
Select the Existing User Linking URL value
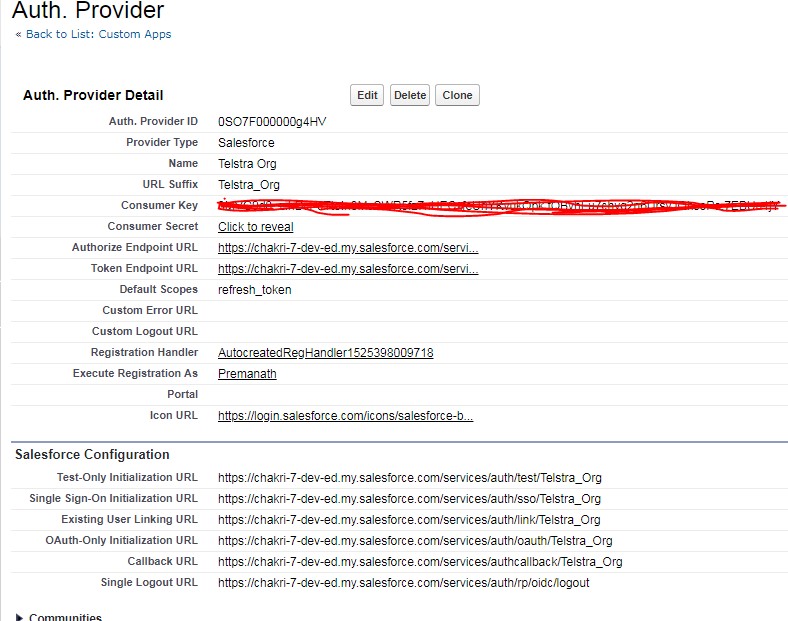point(409,520)
